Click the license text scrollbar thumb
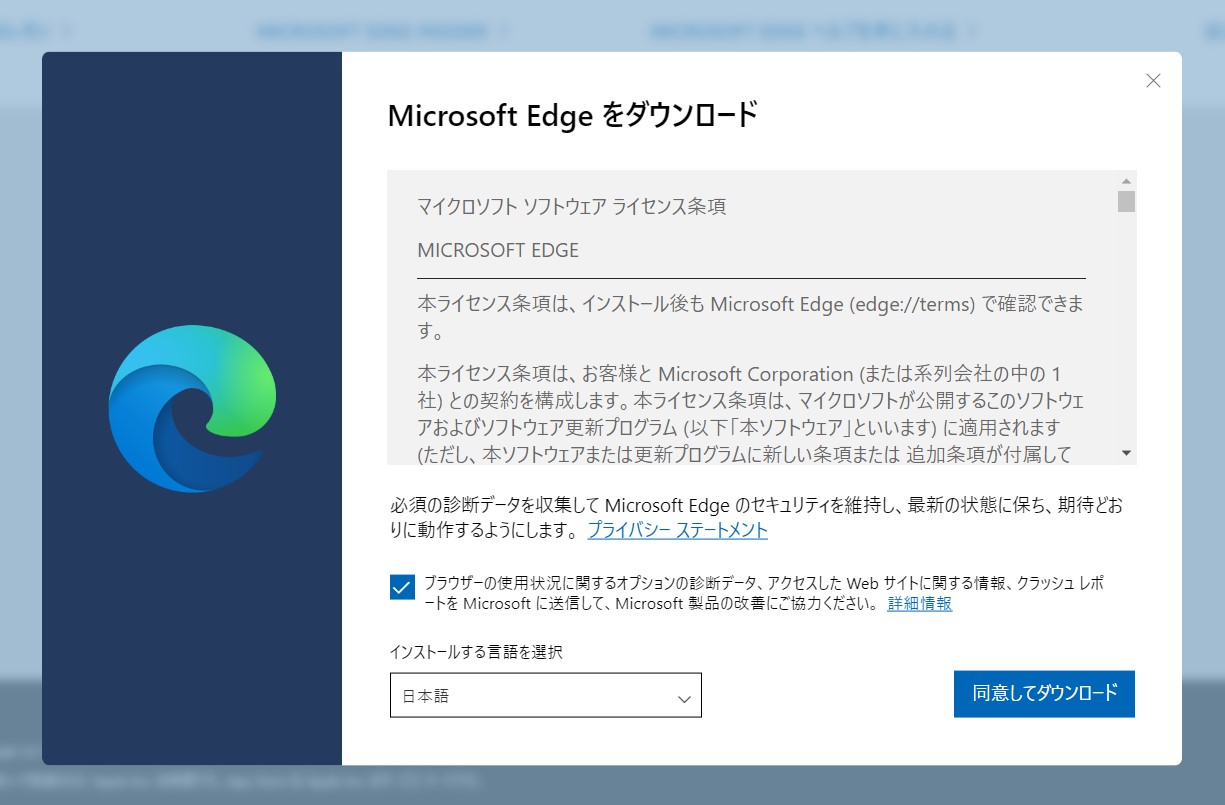 point(1126,201)
